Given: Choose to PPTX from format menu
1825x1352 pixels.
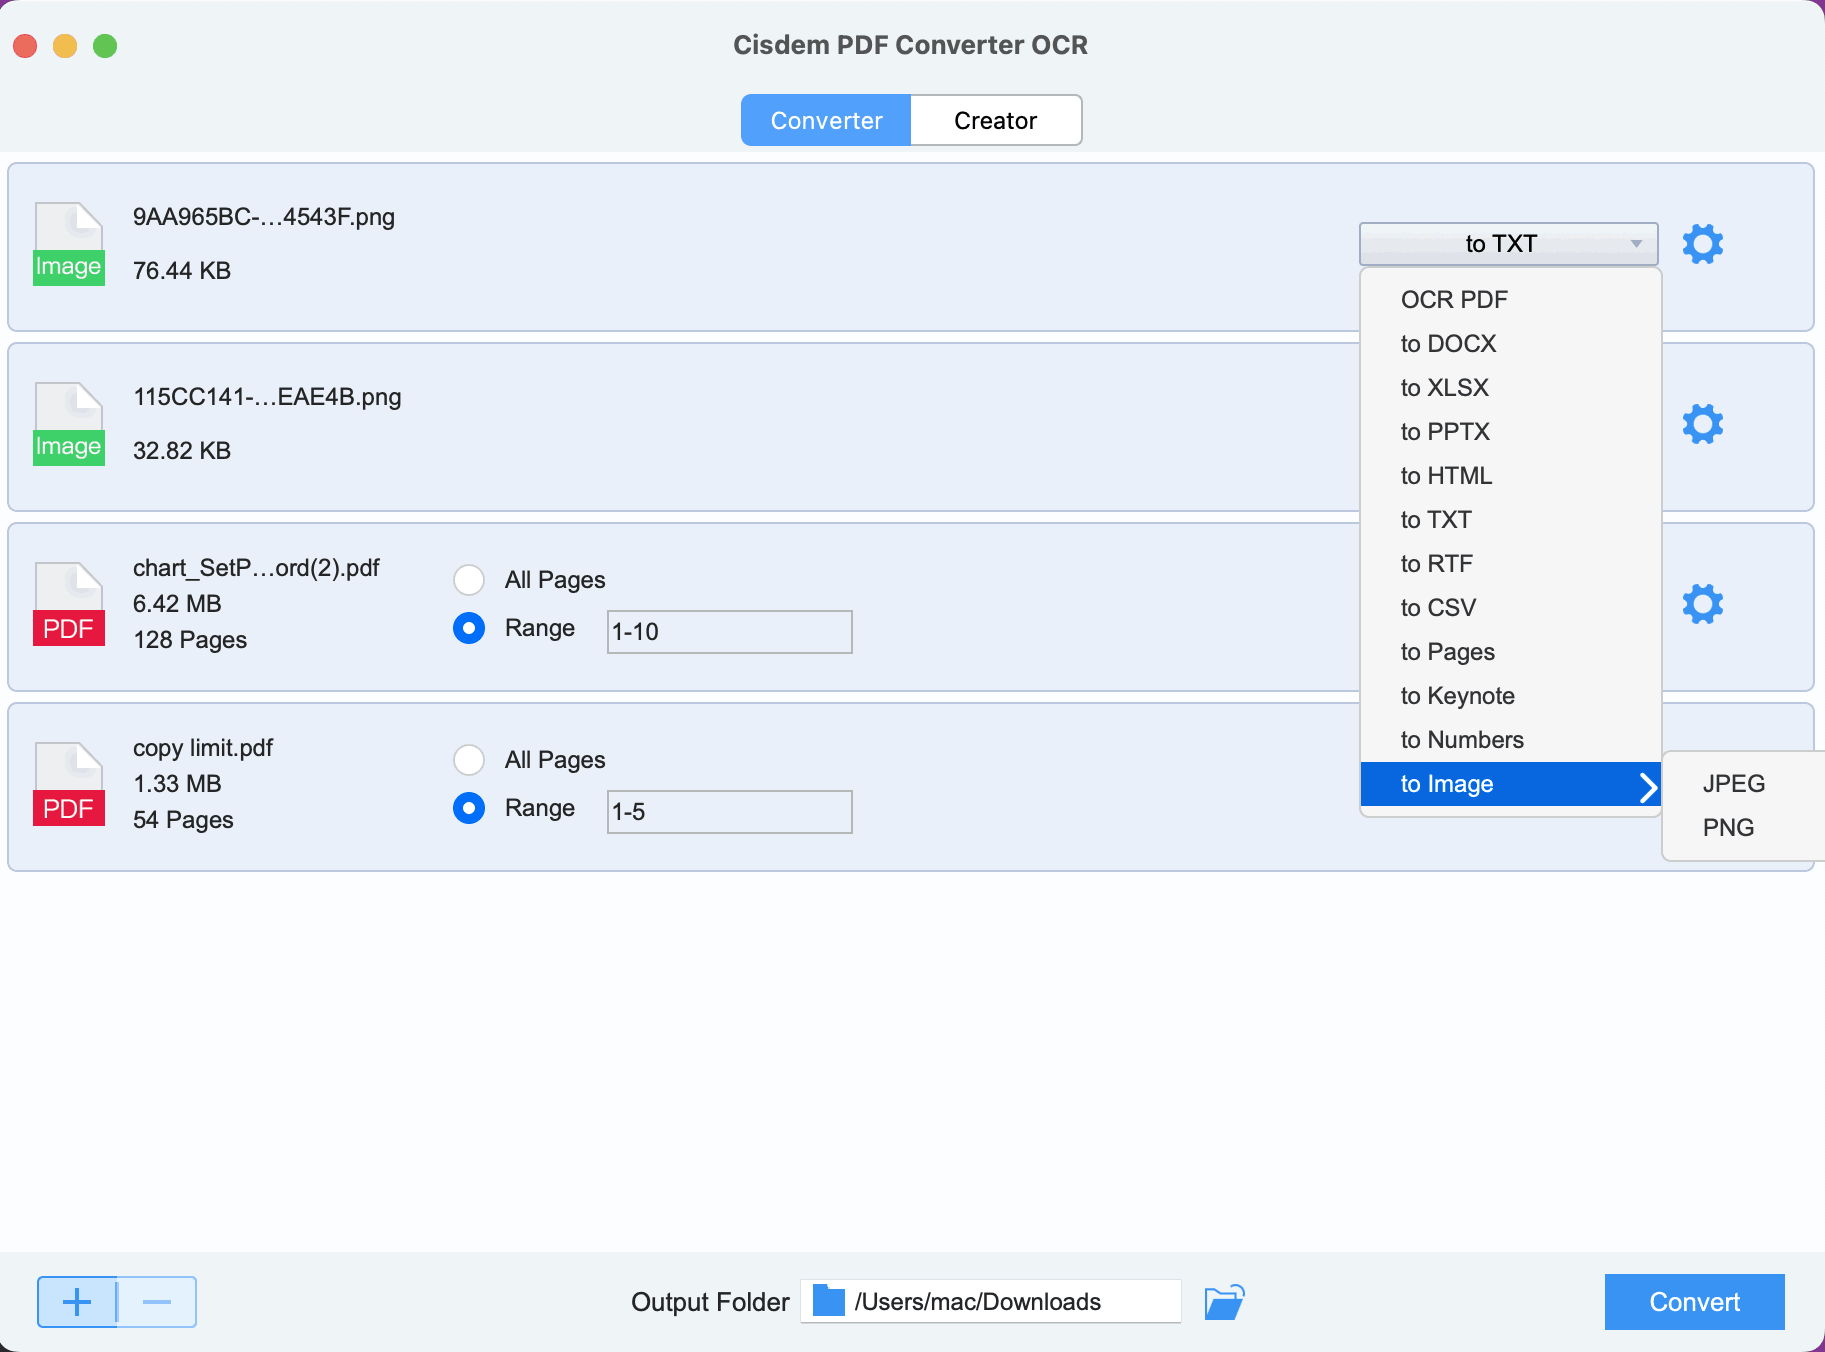Looking at the screenshot, I should tap(1510, 432).
